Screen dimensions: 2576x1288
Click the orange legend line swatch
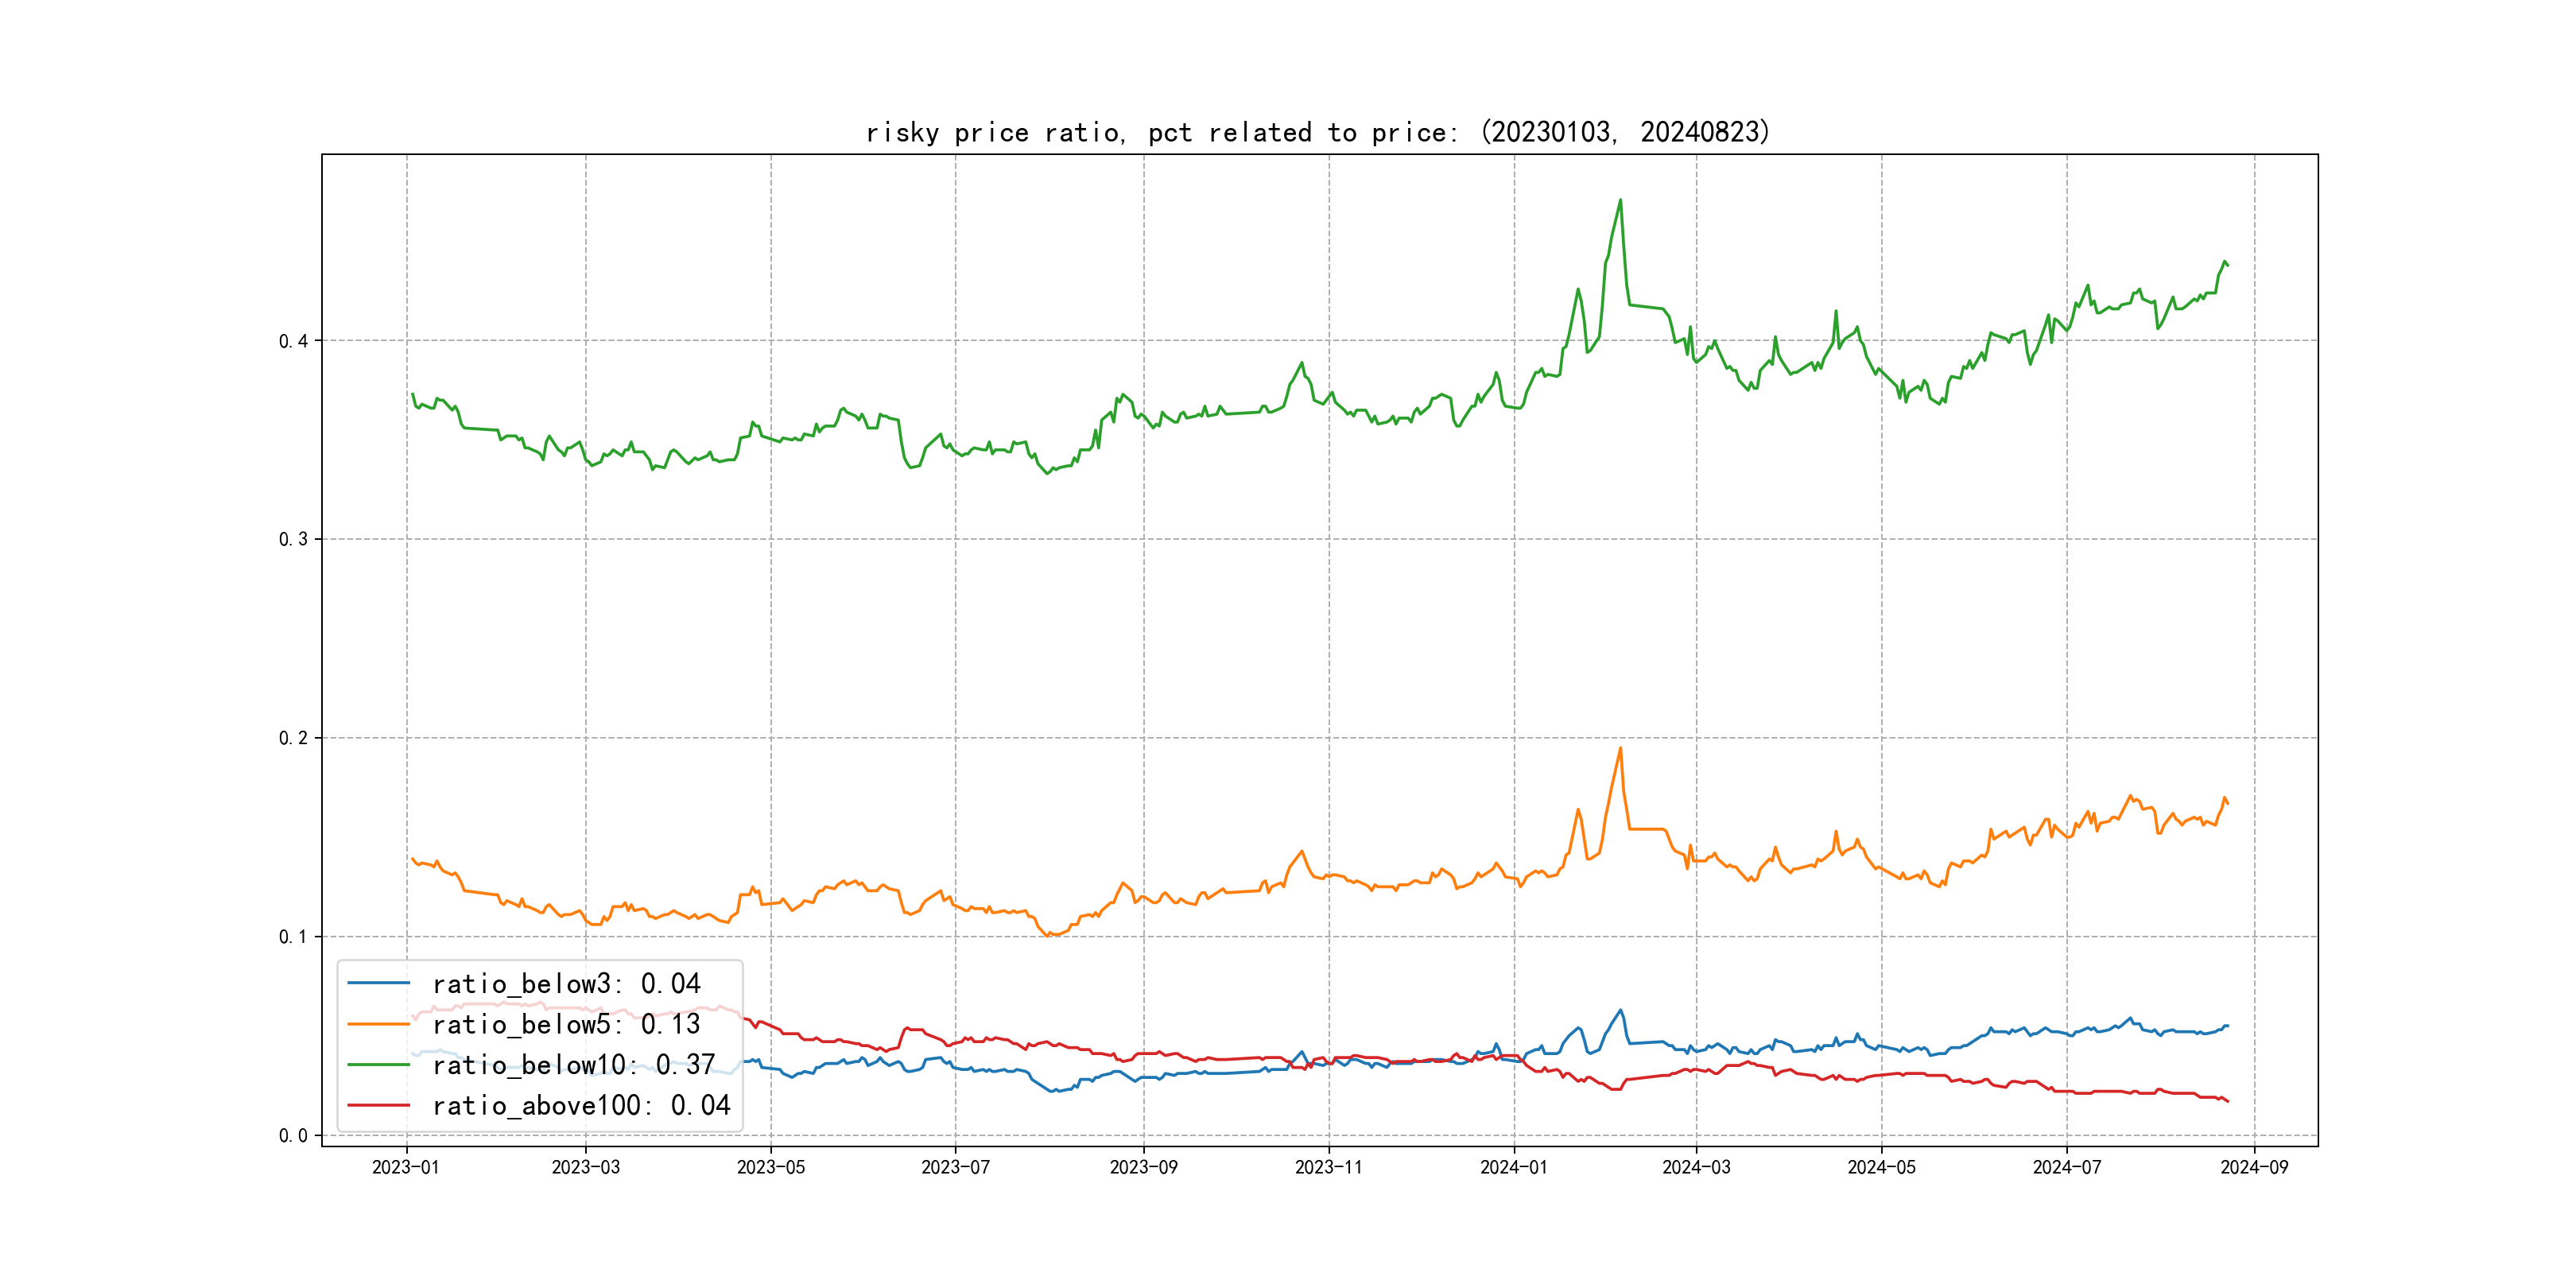pyautogui.click(x=378, y=1025)
